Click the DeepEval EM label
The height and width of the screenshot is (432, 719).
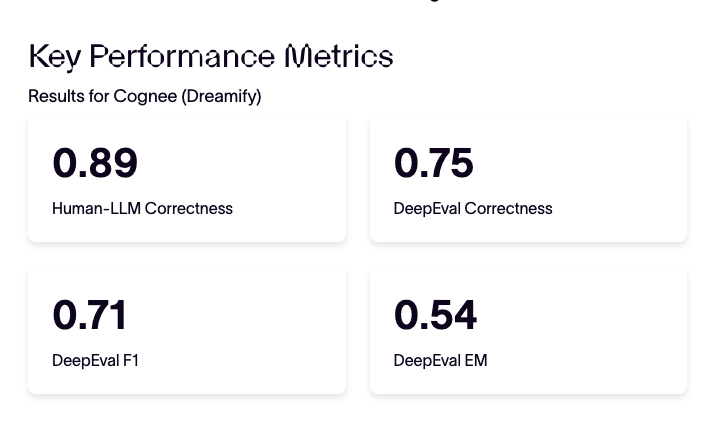click(x=440, y=360)
